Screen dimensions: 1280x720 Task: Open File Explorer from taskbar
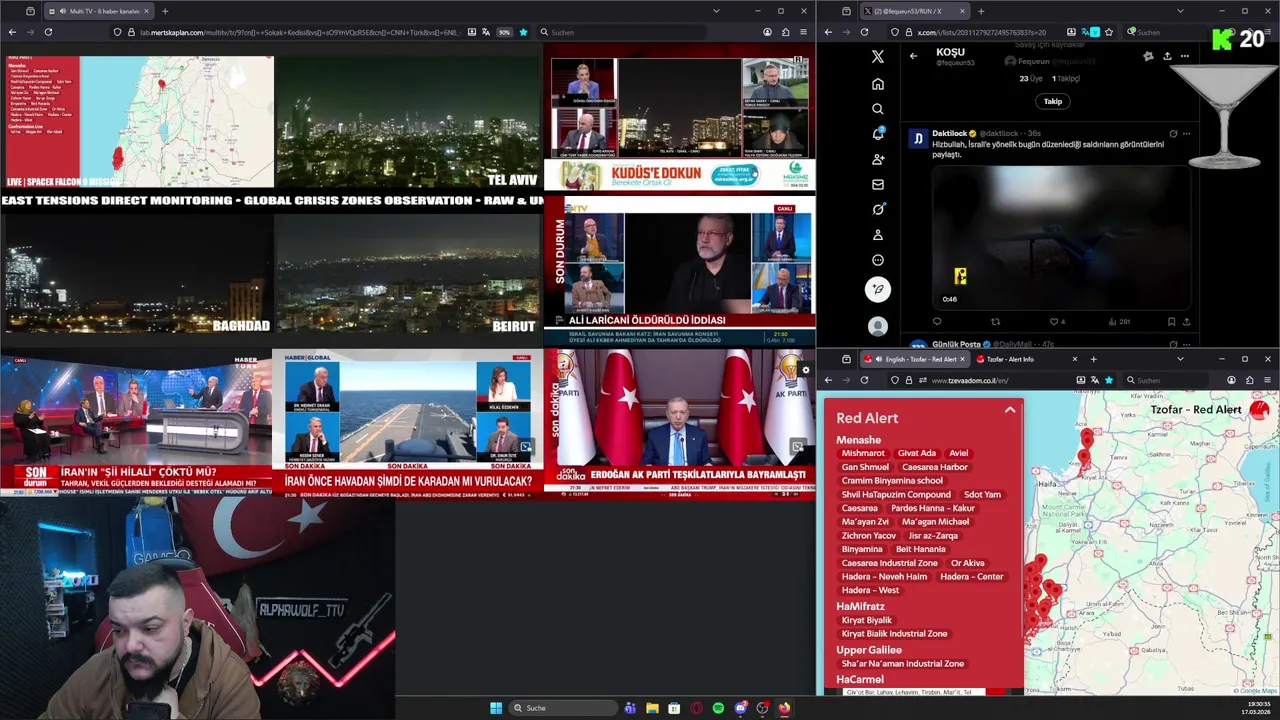pos(652,708)
